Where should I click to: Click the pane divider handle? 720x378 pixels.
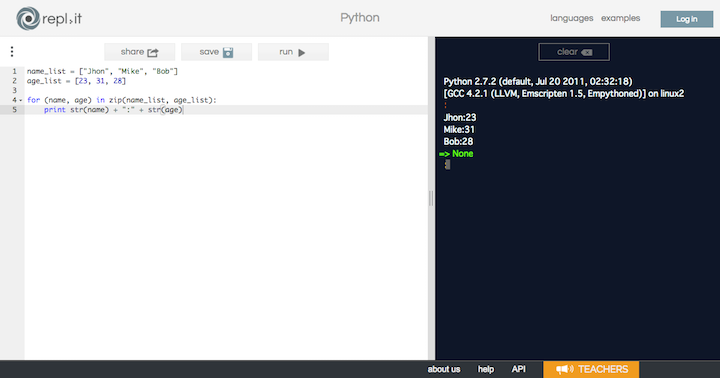[x=431, y=198]
